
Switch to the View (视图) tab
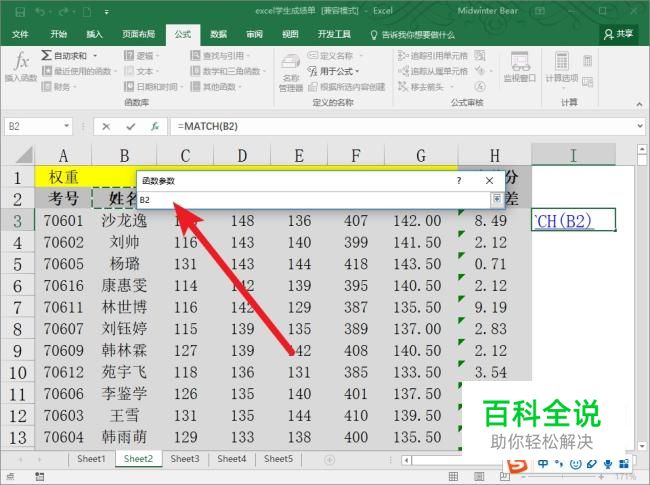pyautogui.click(x=290, y=34)
